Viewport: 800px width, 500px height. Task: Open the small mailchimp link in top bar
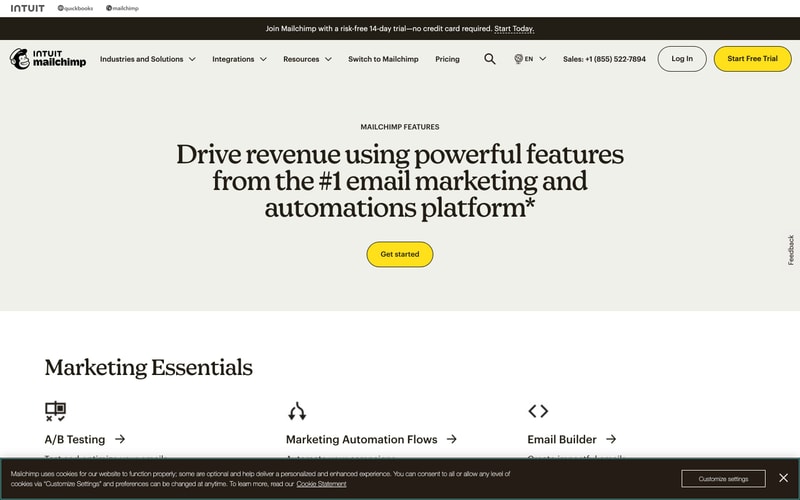[x=122, y=8]
